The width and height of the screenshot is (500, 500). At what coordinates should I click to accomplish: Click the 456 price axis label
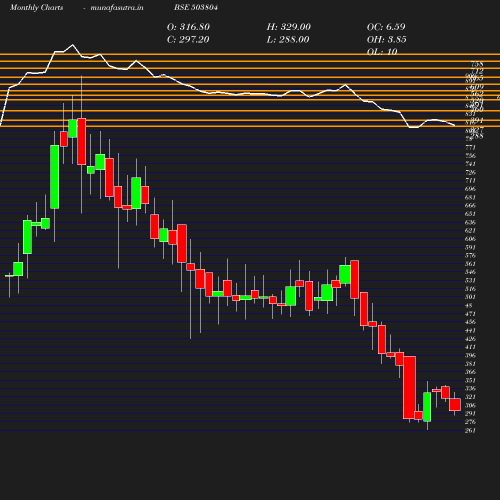(470, 322)
